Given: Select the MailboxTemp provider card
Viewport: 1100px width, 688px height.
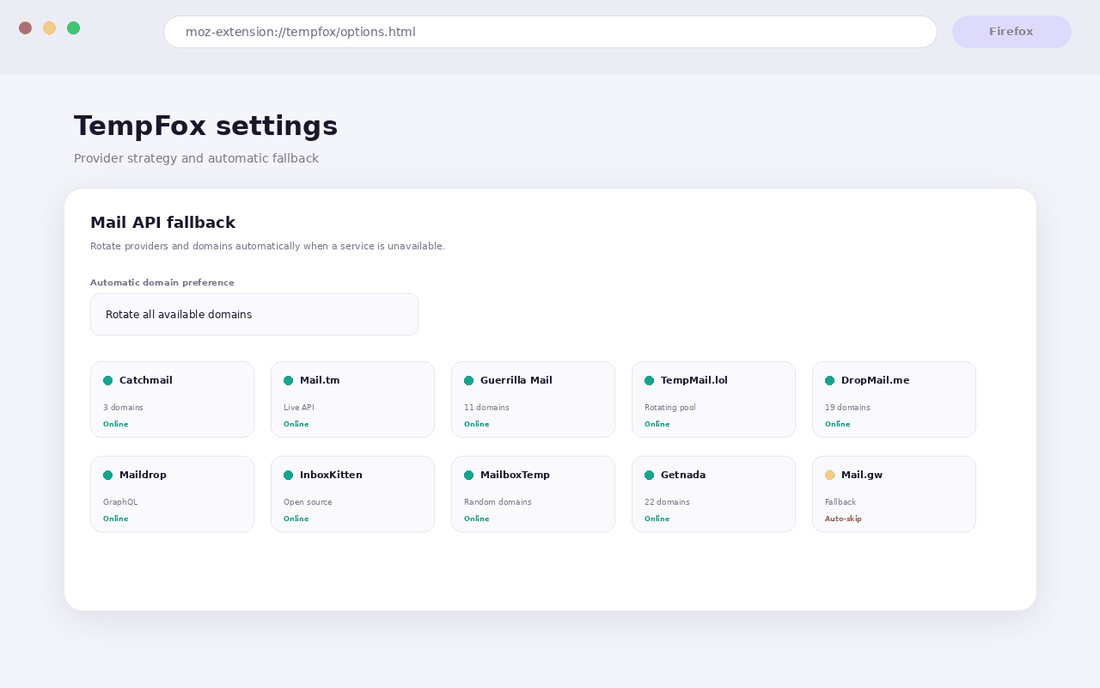Looking at the screenshot, I should click(x=533, y=494).
